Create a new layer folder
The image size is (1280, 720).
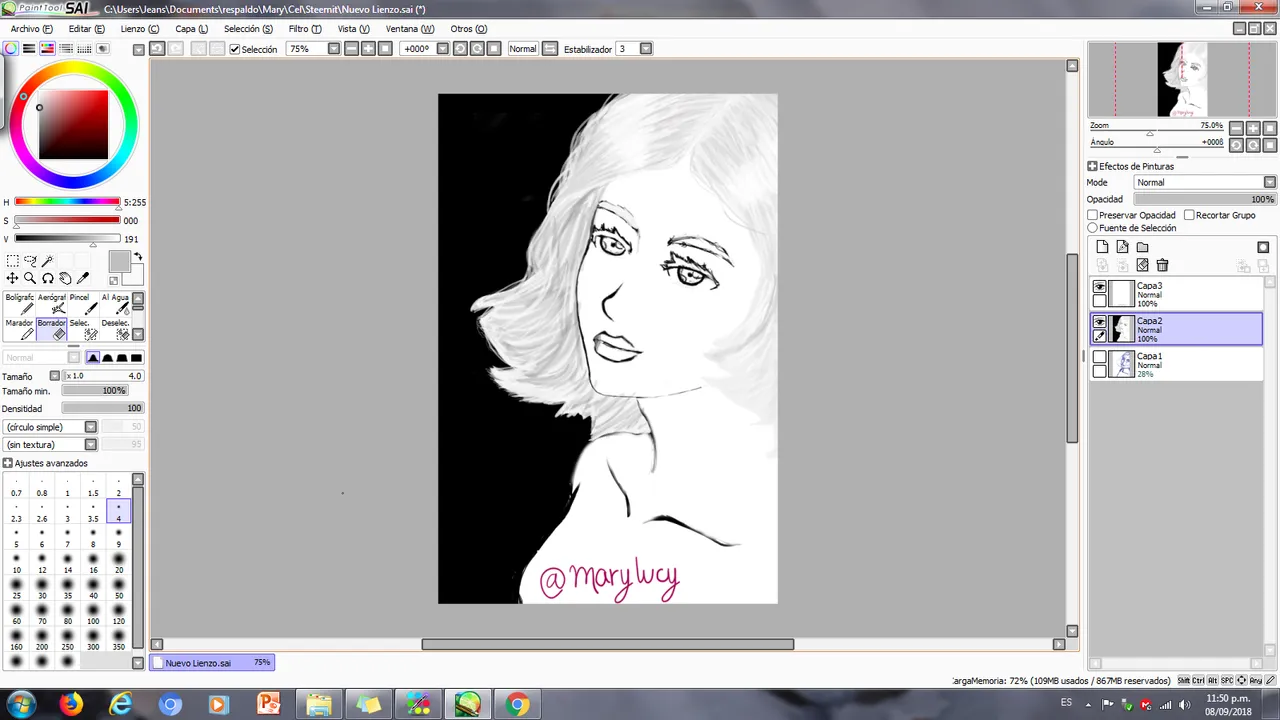[x=1142, y=247]
